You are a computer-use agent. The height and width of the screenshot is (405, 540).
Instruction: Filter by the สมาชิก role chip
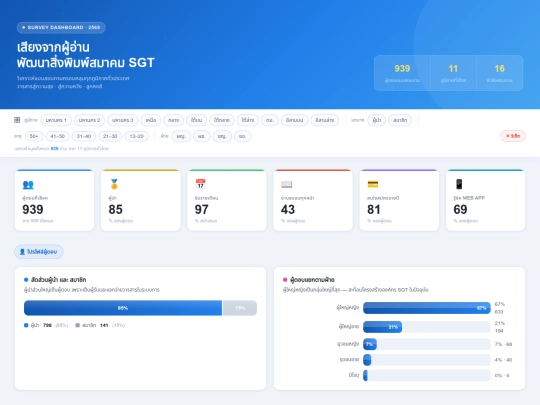point(400,120)
